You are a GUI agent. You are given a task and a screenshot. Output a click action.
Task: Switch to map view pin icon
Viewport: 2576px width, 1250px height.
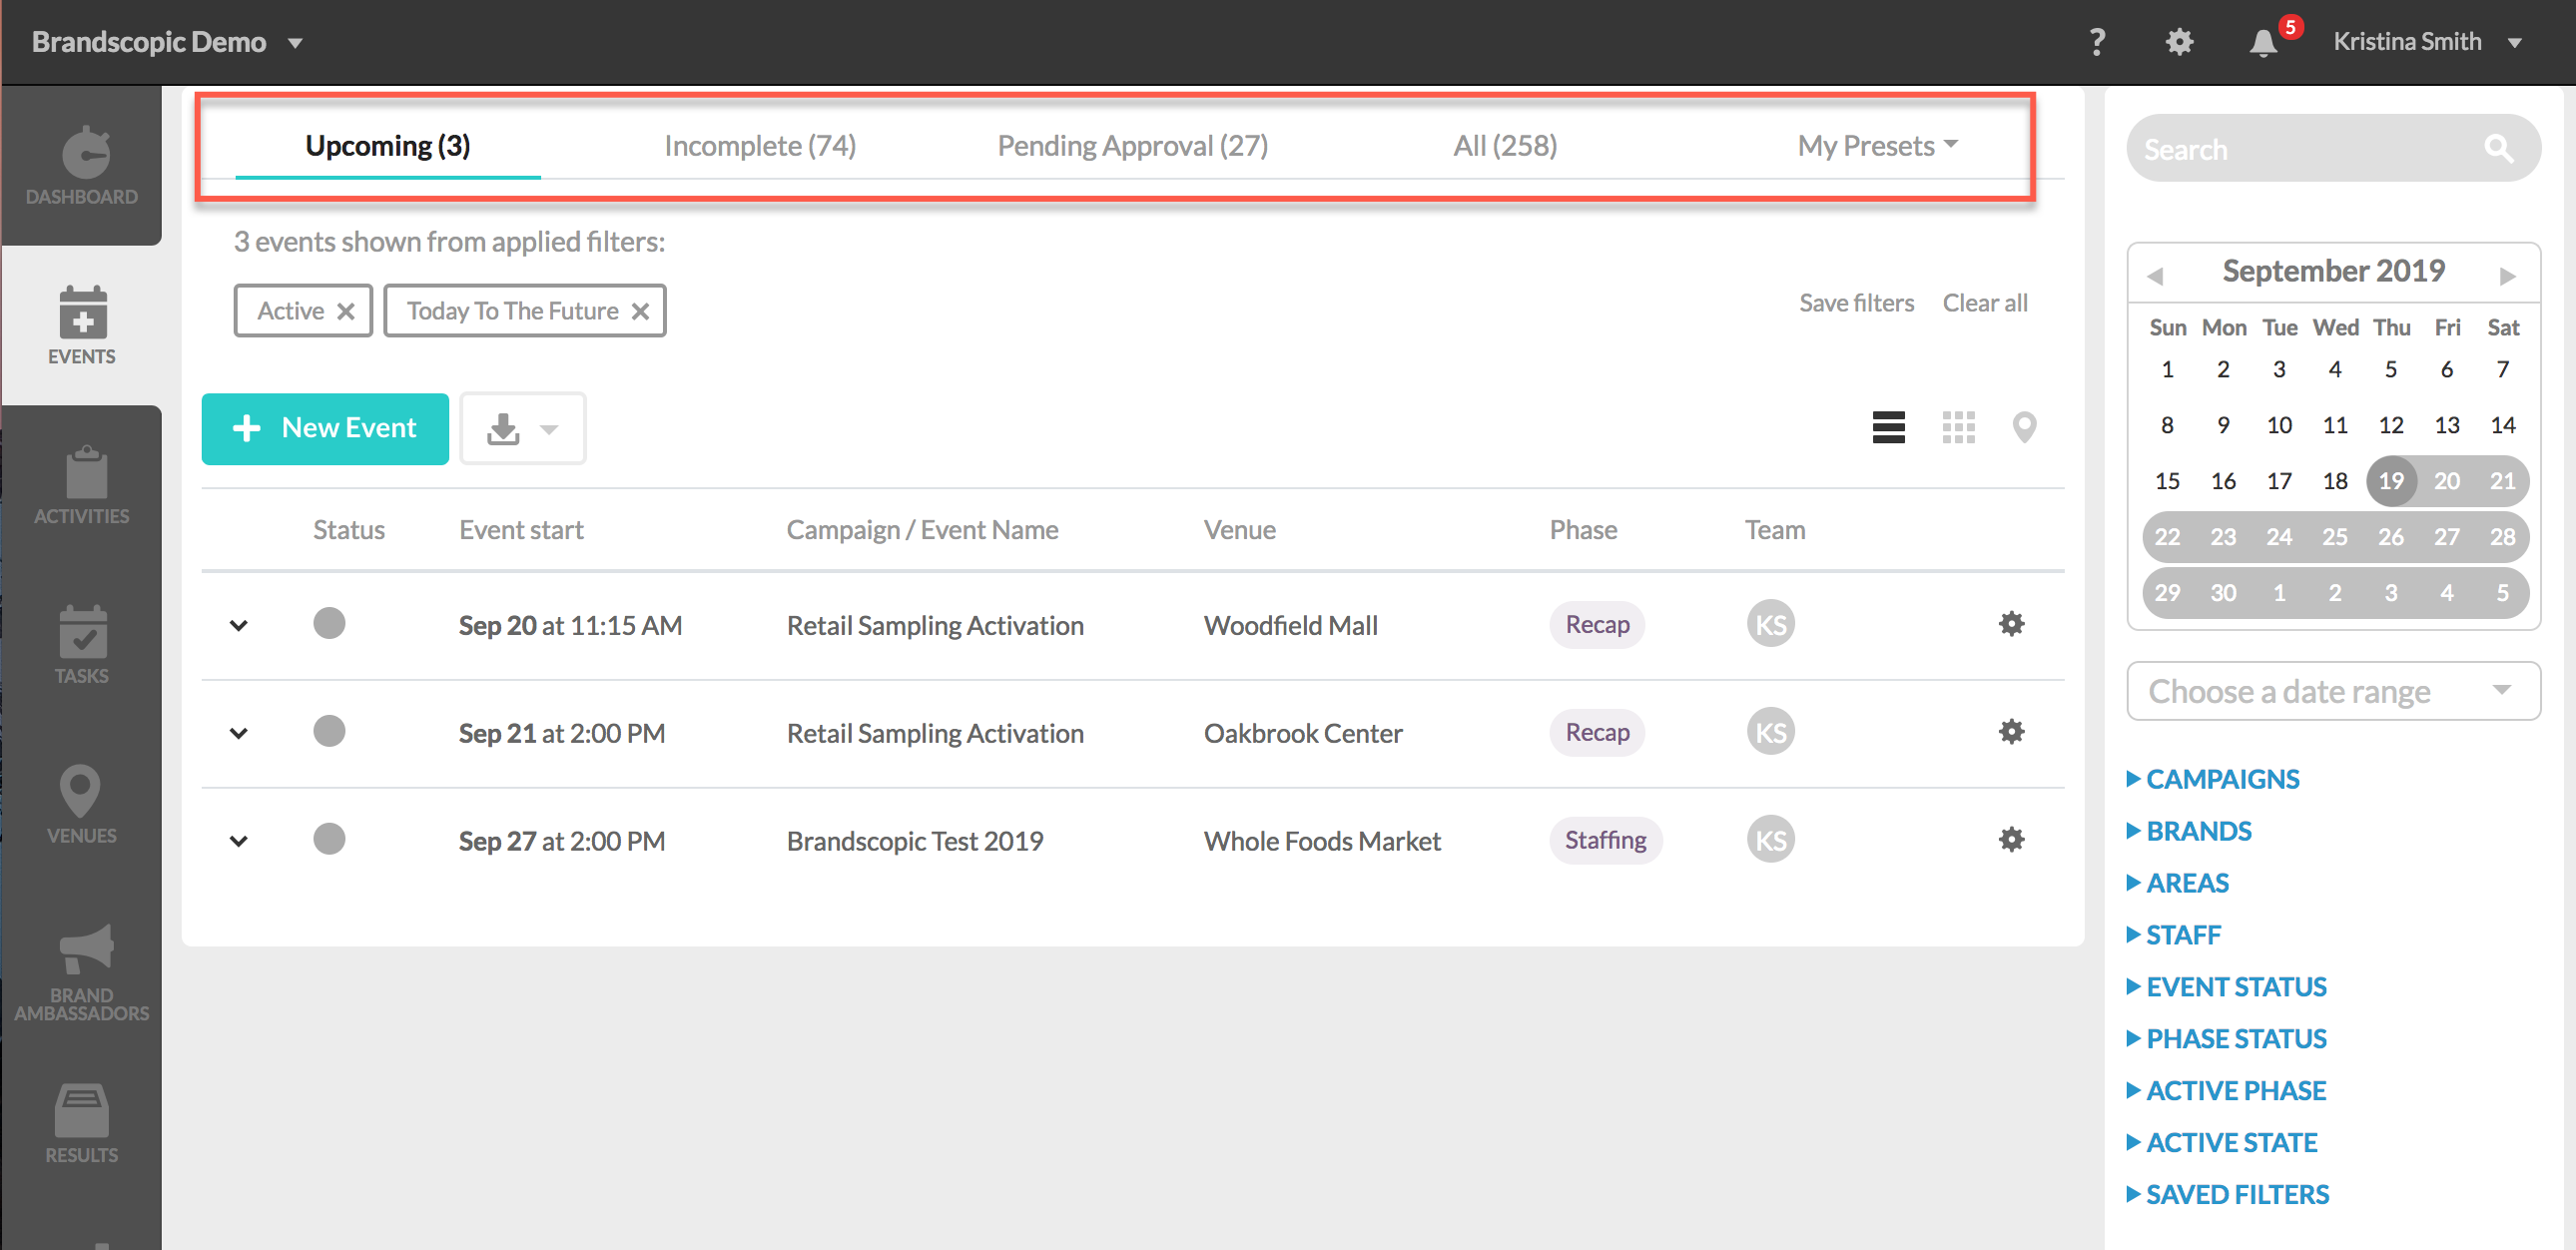coord(2024,428)
